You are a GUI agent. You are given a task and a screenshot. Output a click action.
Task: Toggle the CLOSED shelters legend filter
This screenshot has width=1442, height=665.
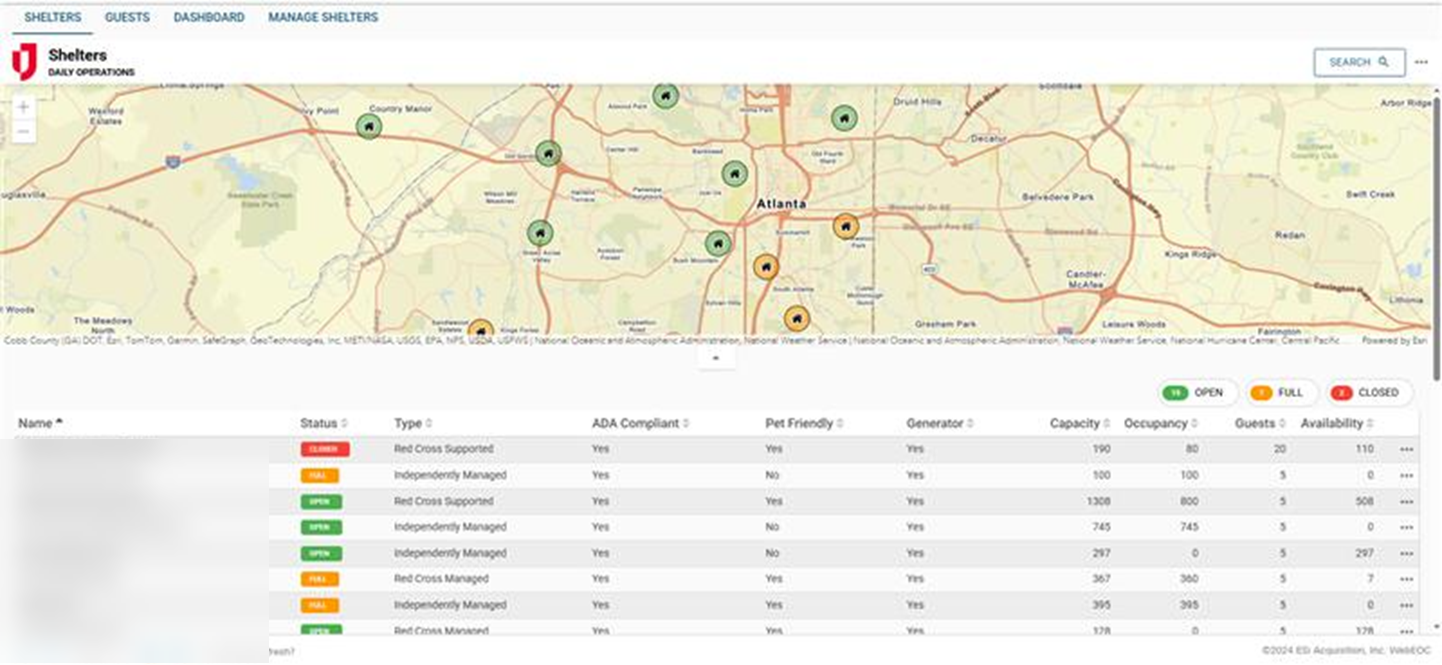[1367, 392]
